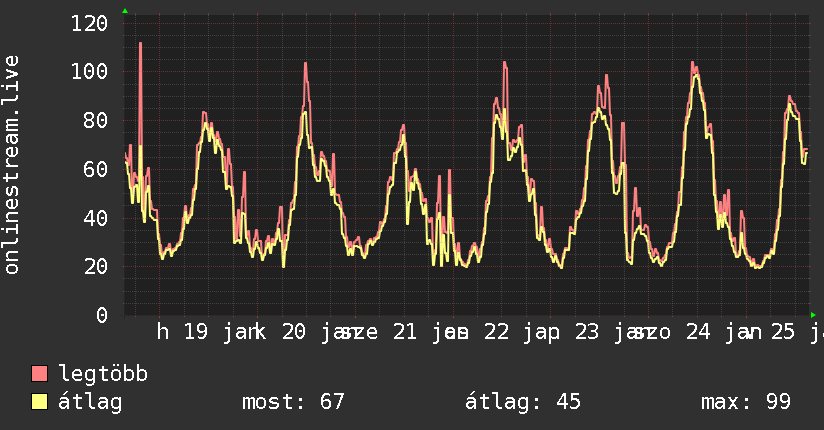Click the y-axis label 100
This screenshot has height=430, width=824.
90,71
